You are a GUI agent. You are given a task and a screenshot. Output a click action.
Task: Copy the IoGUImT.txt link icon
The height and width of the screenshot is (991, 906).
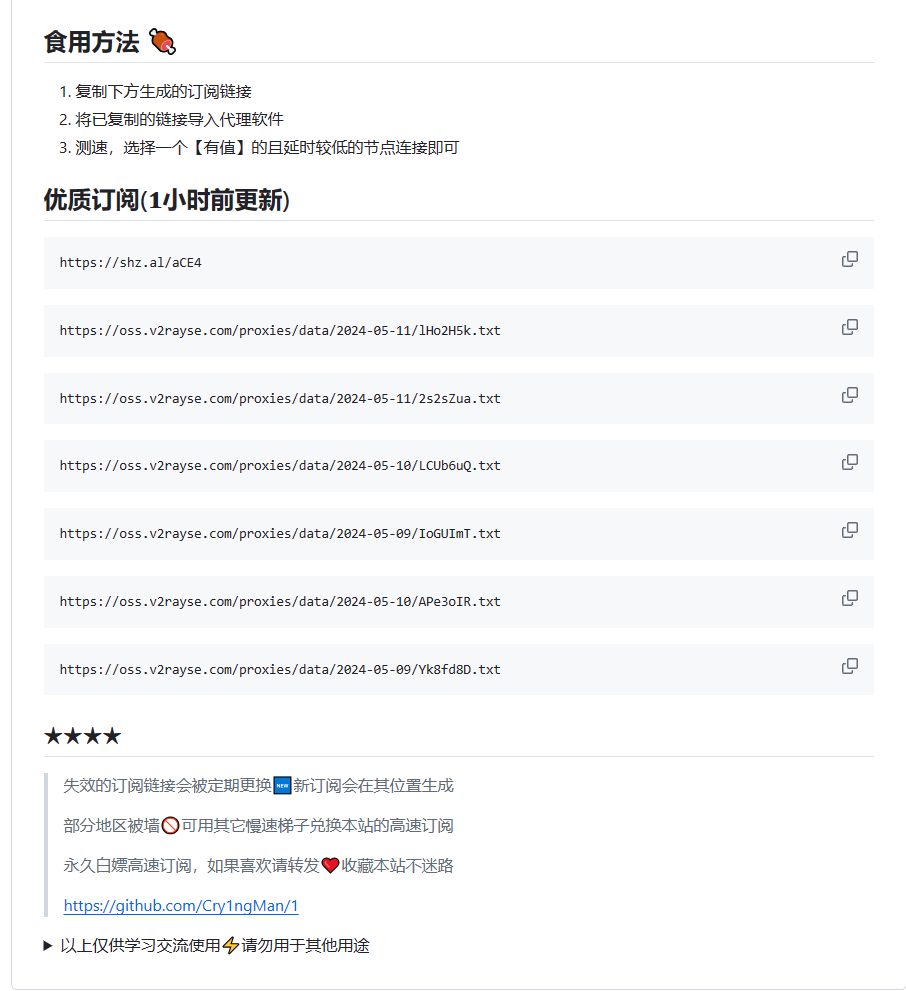click(849, 530)
